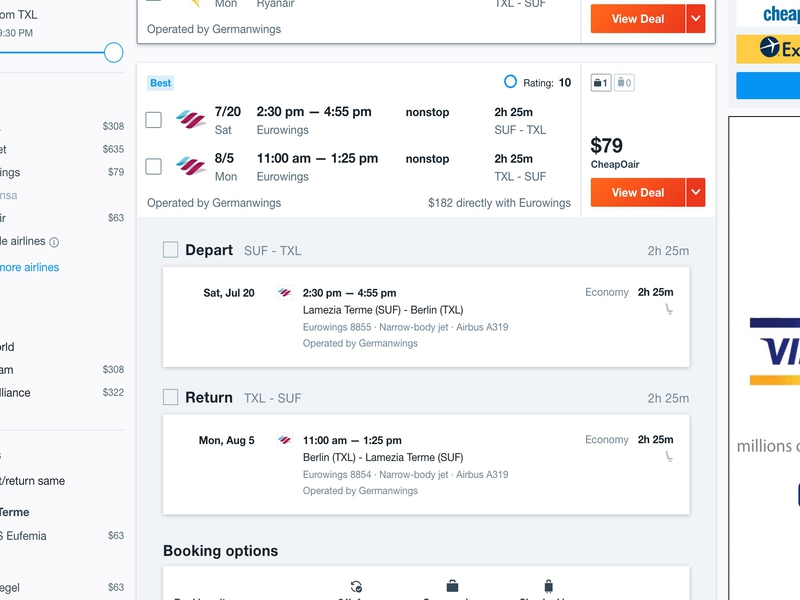Click the Eurowings logo on 8/5 flight
Viewport: 800px width, 600px height.
pos(190,166)
